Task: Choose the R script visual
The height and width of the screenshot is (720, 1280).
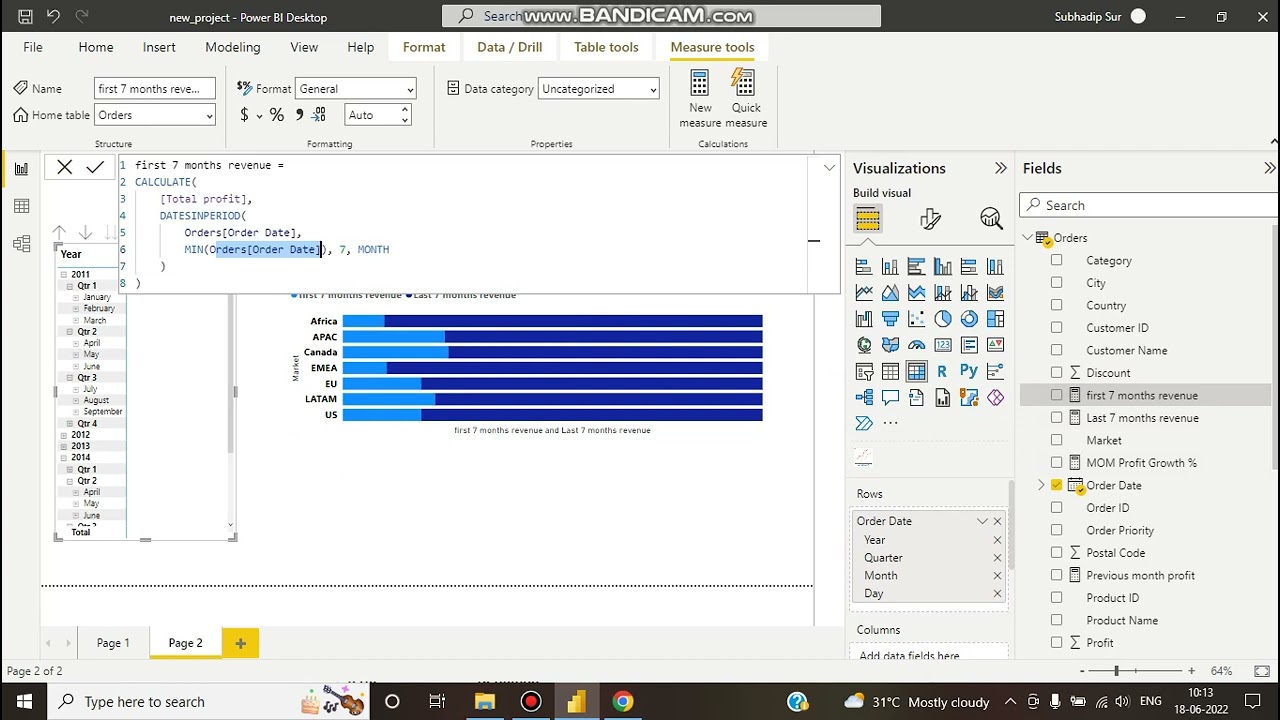Action: (943, 371)
